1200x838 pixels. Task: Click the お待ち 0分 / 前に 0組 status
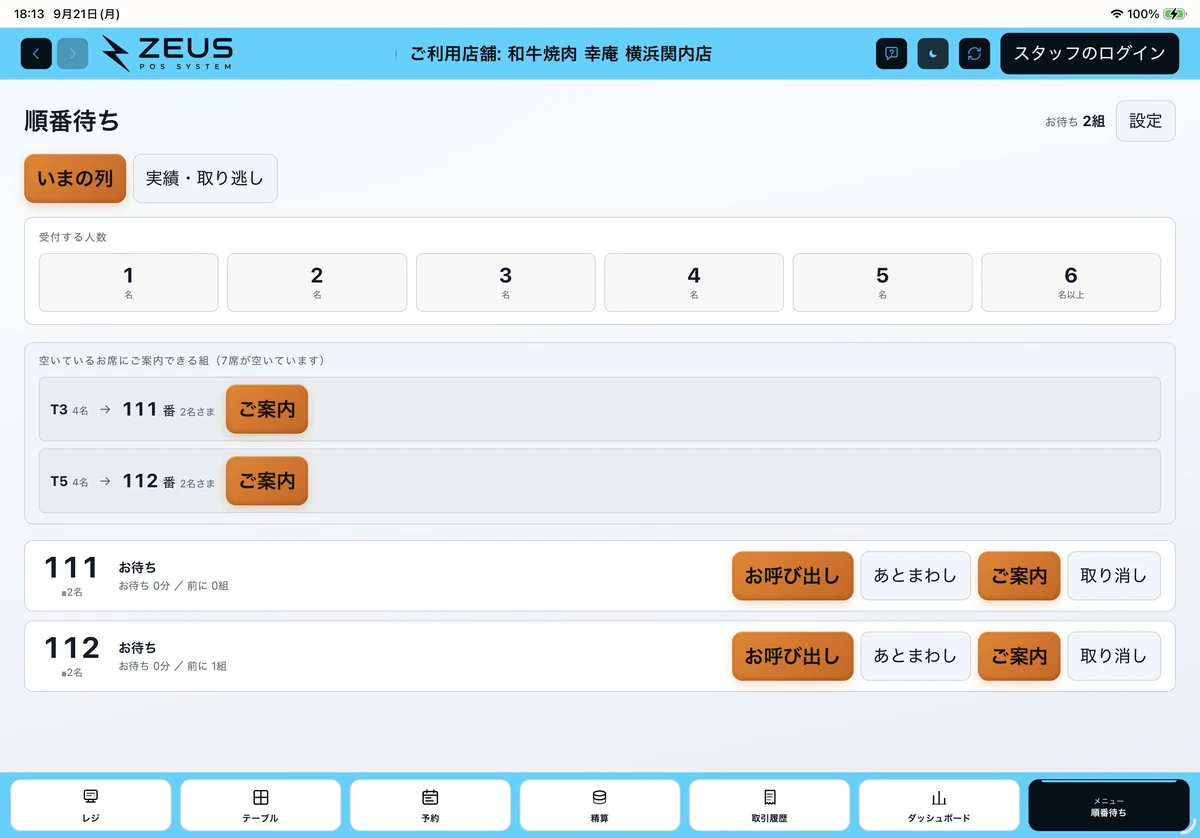pos(174,586)
